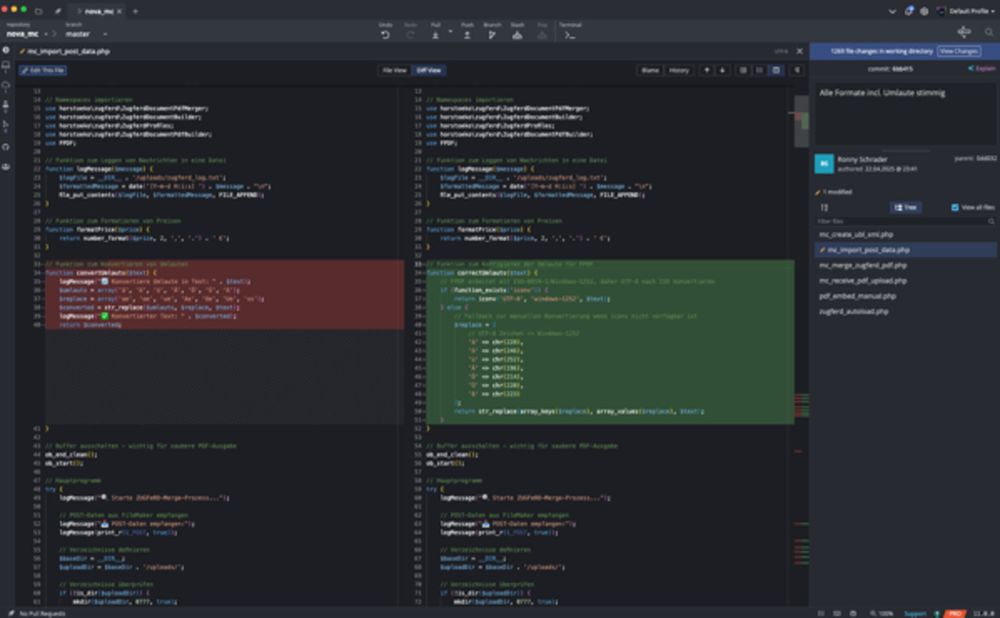1000x618 pixels.
Task: Click the Support link in status bar
Action: point(915,614)
